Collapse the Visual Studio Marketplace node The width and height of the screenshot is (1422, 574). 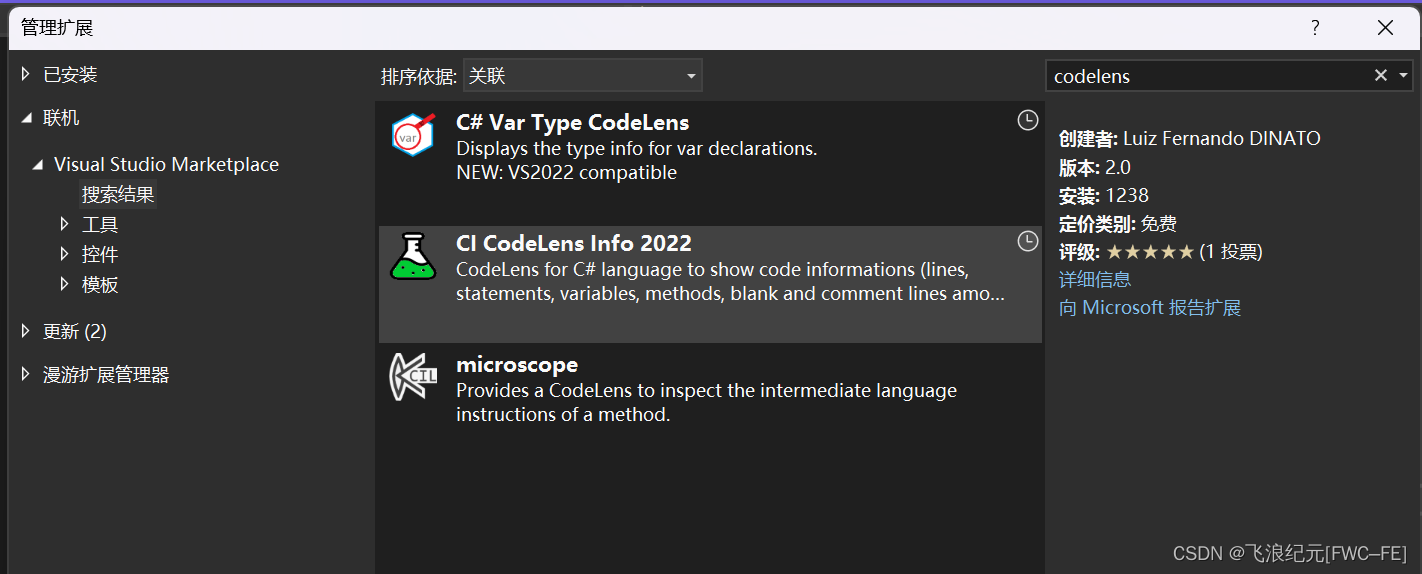point(38,165)
